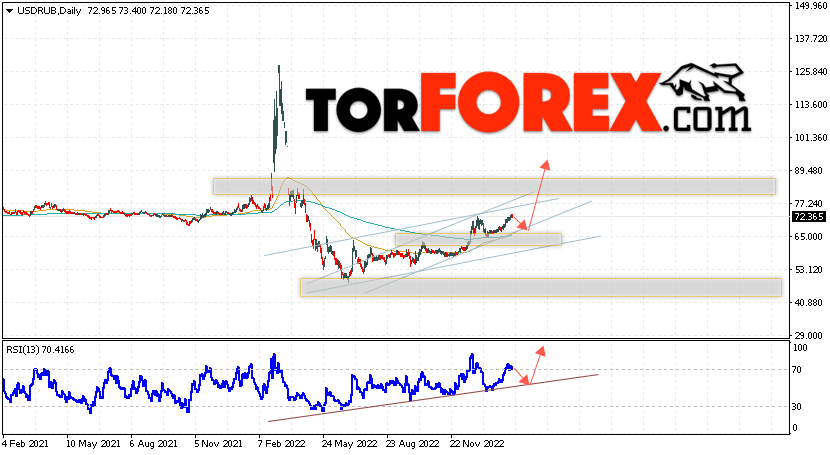This screenshot has height=455, width=830.
Task: Select the RSI scale label 0
Action: click(795, 427)
